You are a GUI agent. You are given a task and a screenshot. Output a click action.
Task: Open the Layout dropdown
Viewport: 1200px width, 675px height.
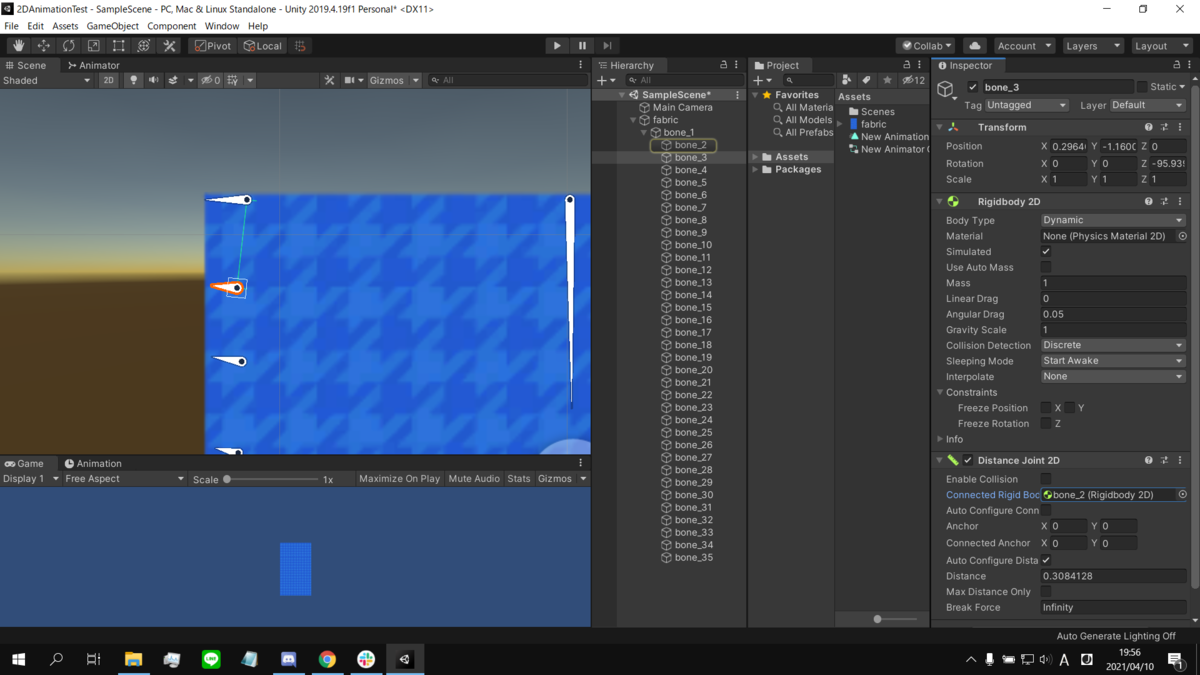tap(1160, 46)
